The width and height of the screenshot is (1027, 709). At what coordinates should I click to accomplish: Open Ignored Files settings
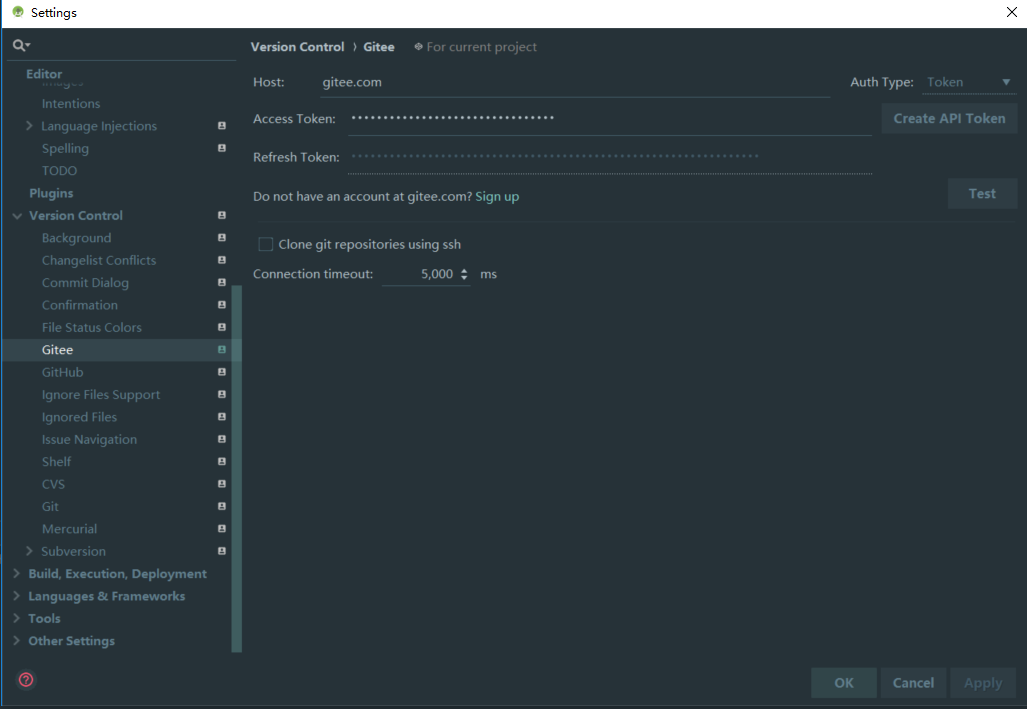[79, 417]
